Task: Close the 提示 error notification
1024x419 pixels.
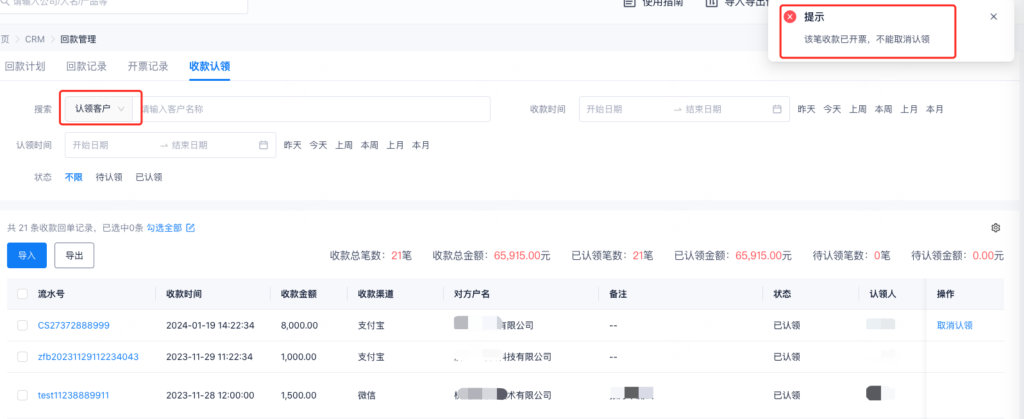Action: [x=993, y=17]
